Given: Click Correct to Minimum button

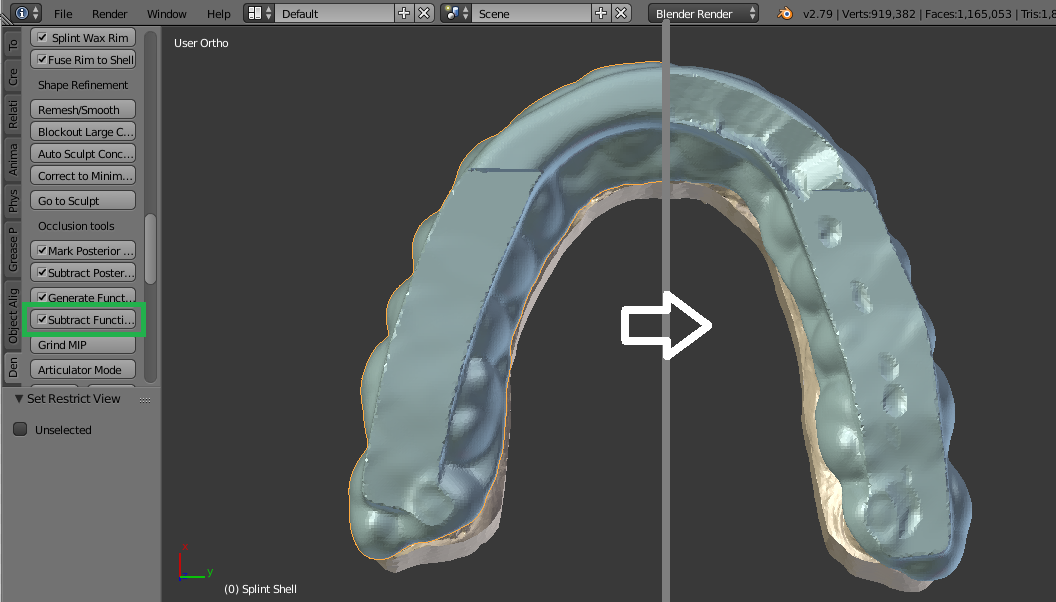Looking at the screenshot, I should (83, 175).
